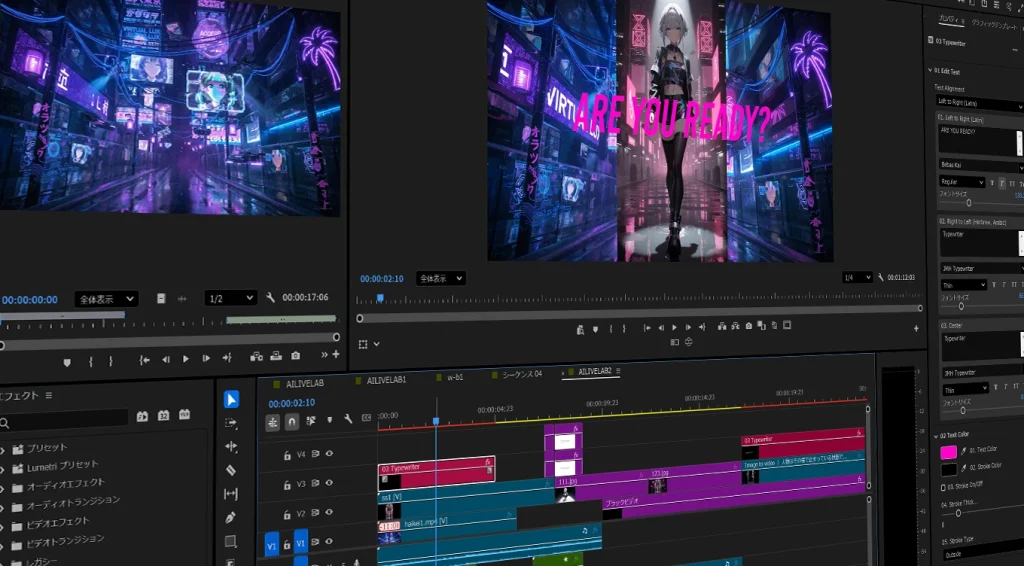This screenshot has height=566, width=1024.
Task: Select the Pen tool in the timeline toolbar
Action: click(x=231, y=518)
